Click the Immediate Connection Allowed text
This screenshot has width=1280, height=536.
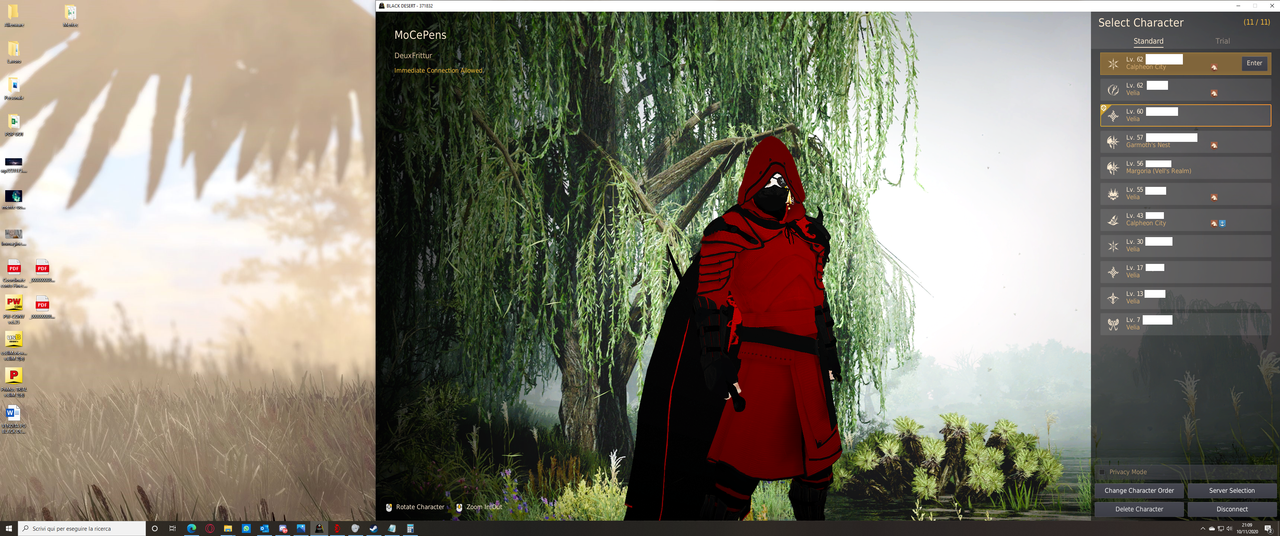click(438, 71)
